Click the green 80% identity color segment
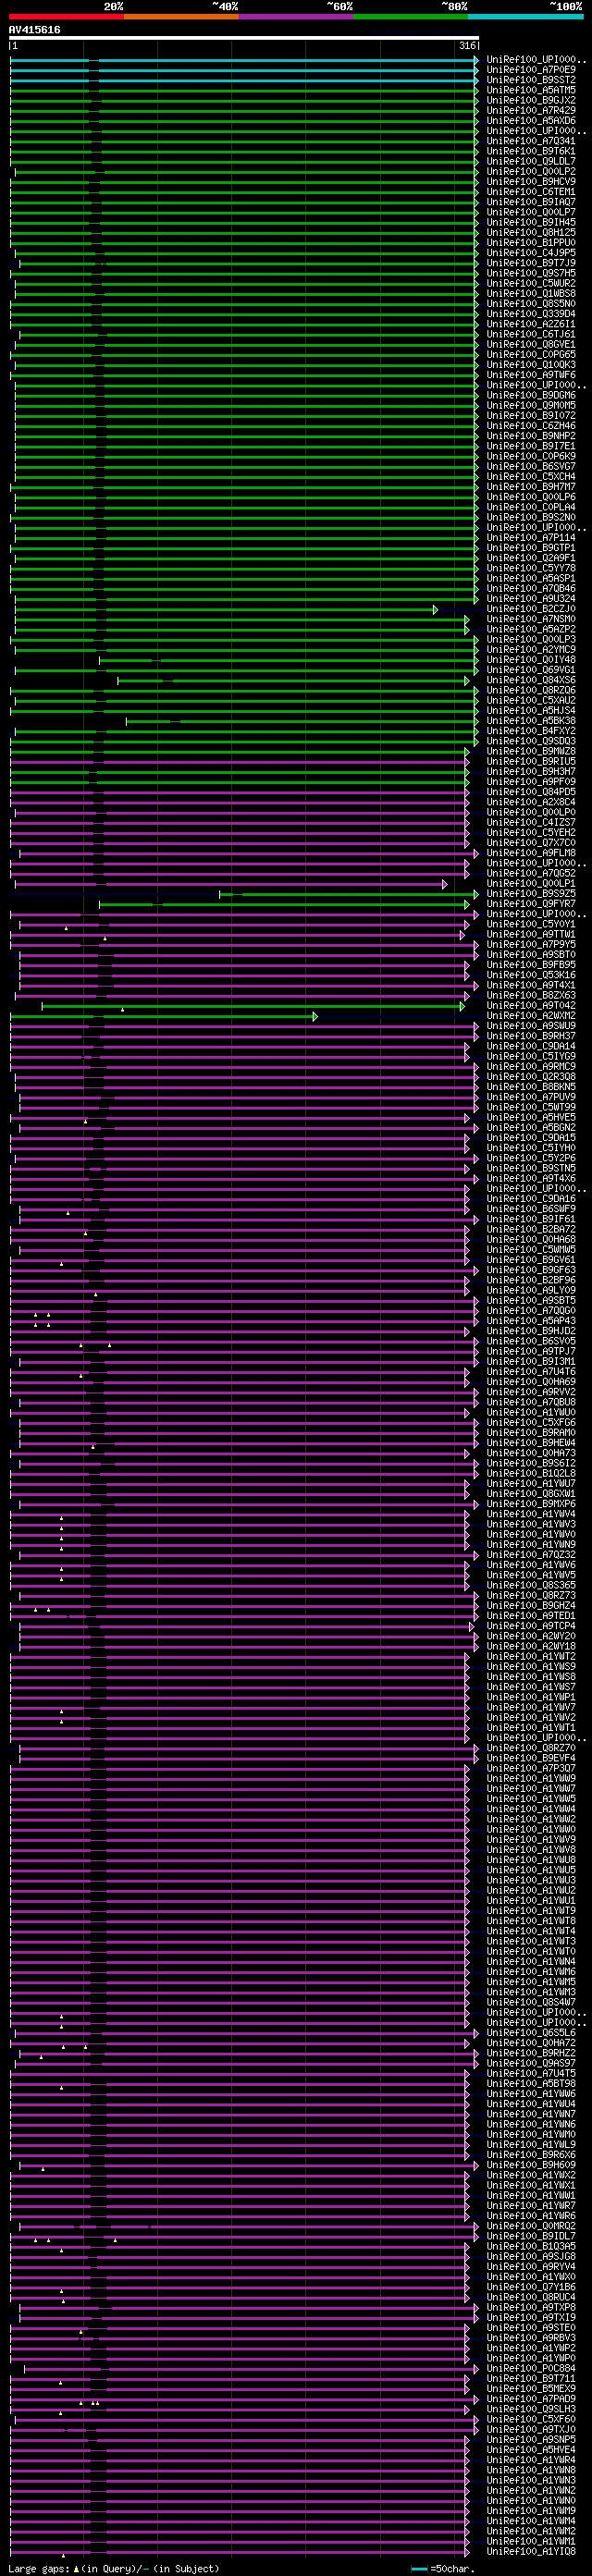 pos(410,16)
